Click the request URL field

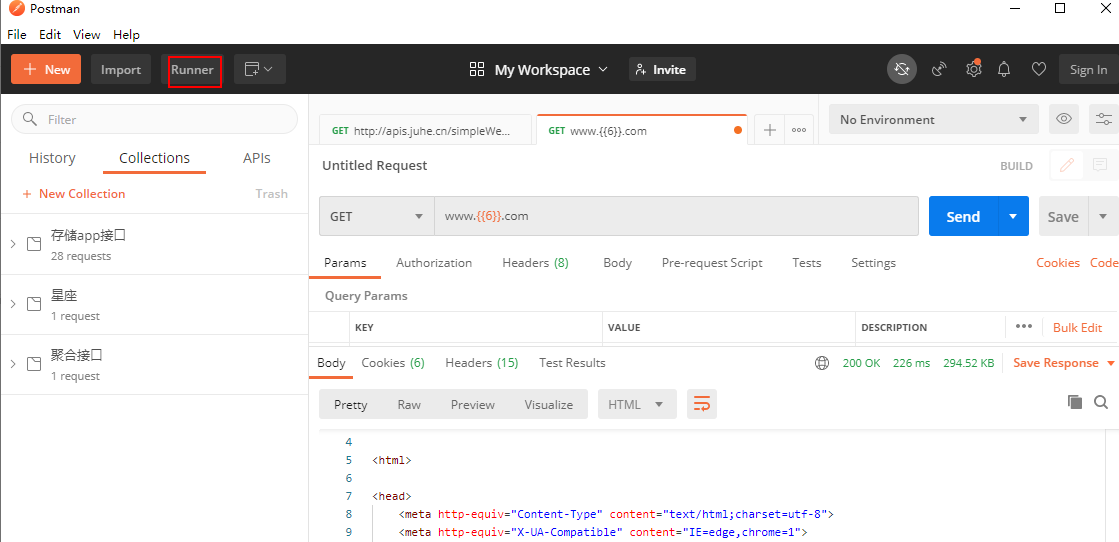[677, 216]
